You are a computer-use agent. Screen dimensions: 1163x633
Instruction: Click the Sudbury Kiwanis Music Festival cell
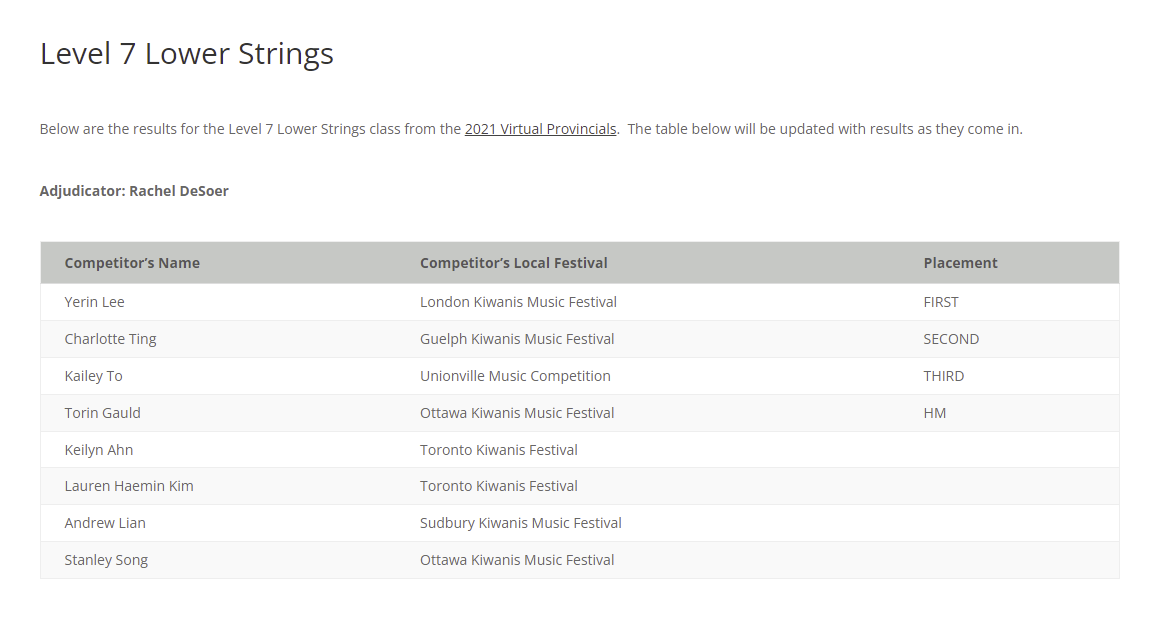[x=521, y=523]
